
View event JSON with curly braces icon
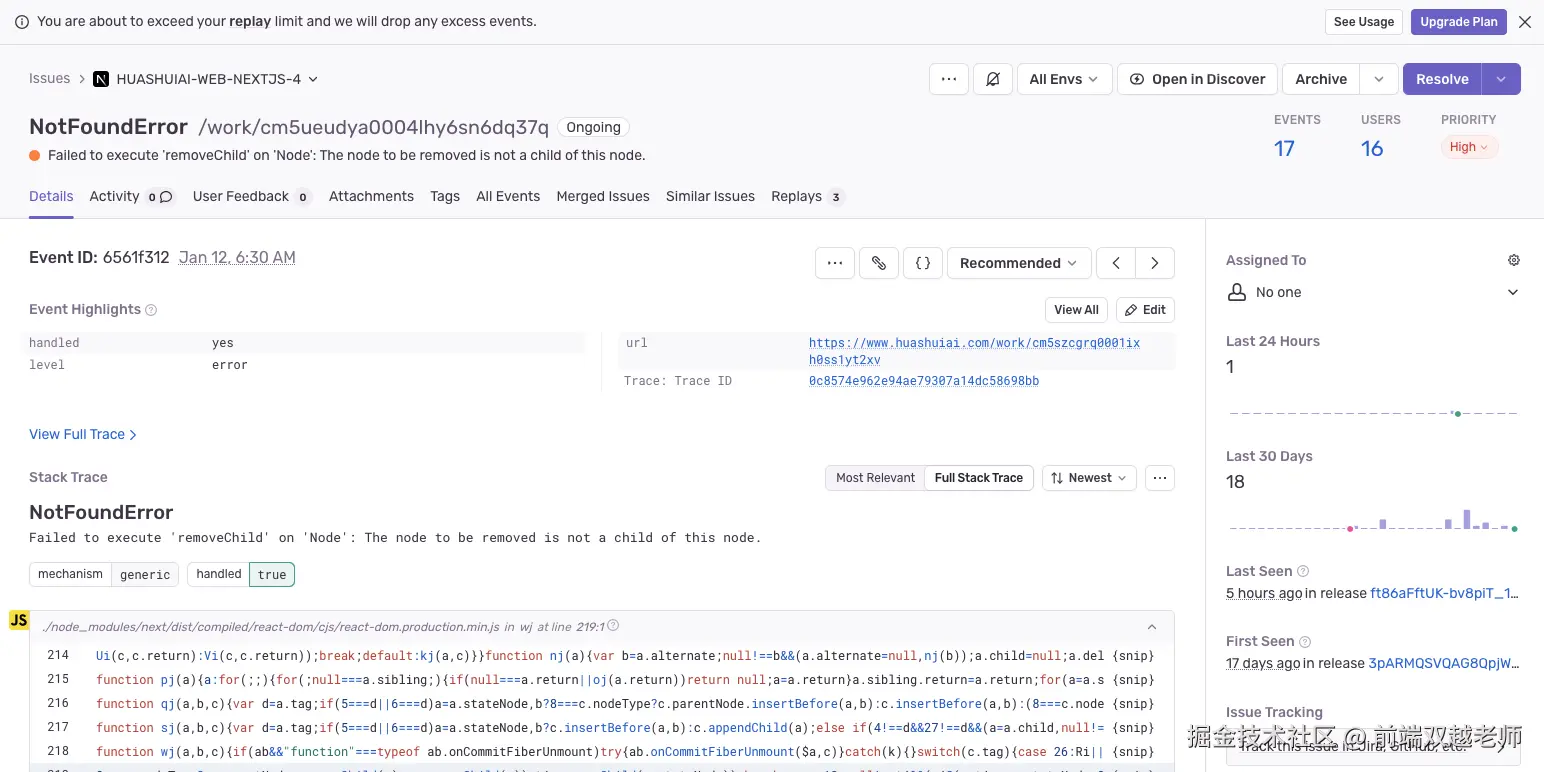click(x=923, y=263)
